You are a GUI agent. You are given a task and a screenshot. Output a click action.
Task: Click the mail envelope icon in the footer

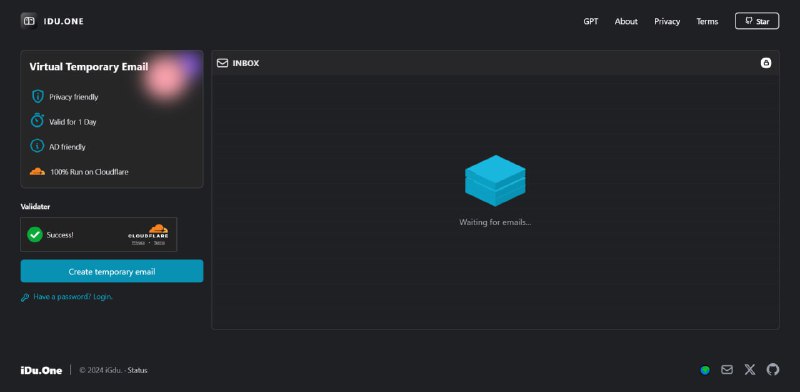727,370
